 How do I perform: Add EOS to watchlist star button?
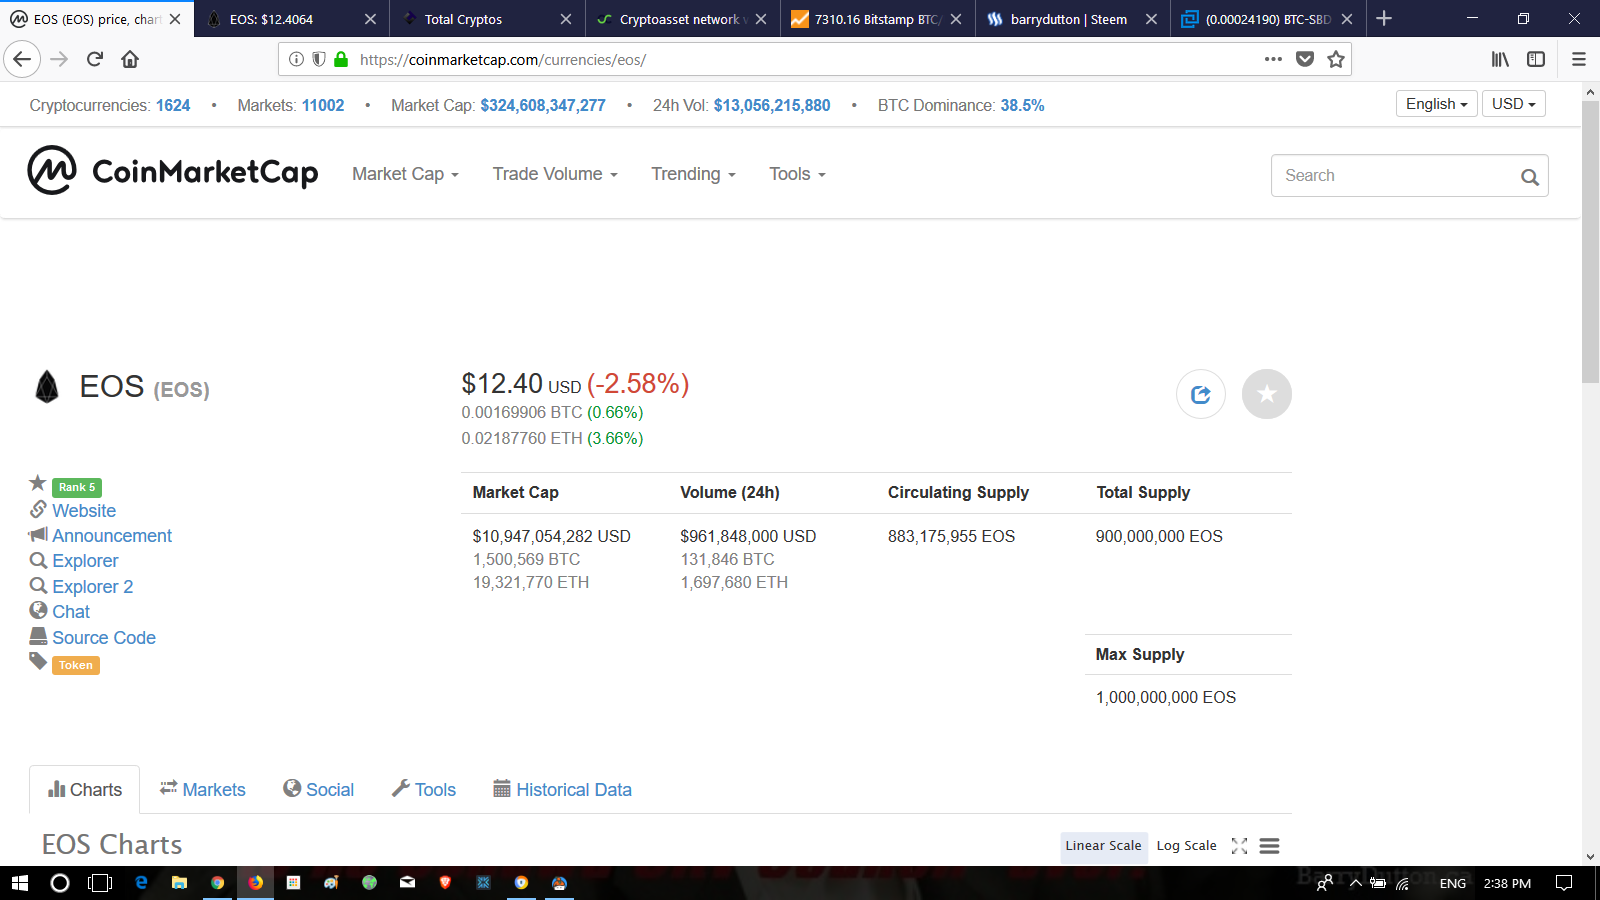tap(1266, 394)
